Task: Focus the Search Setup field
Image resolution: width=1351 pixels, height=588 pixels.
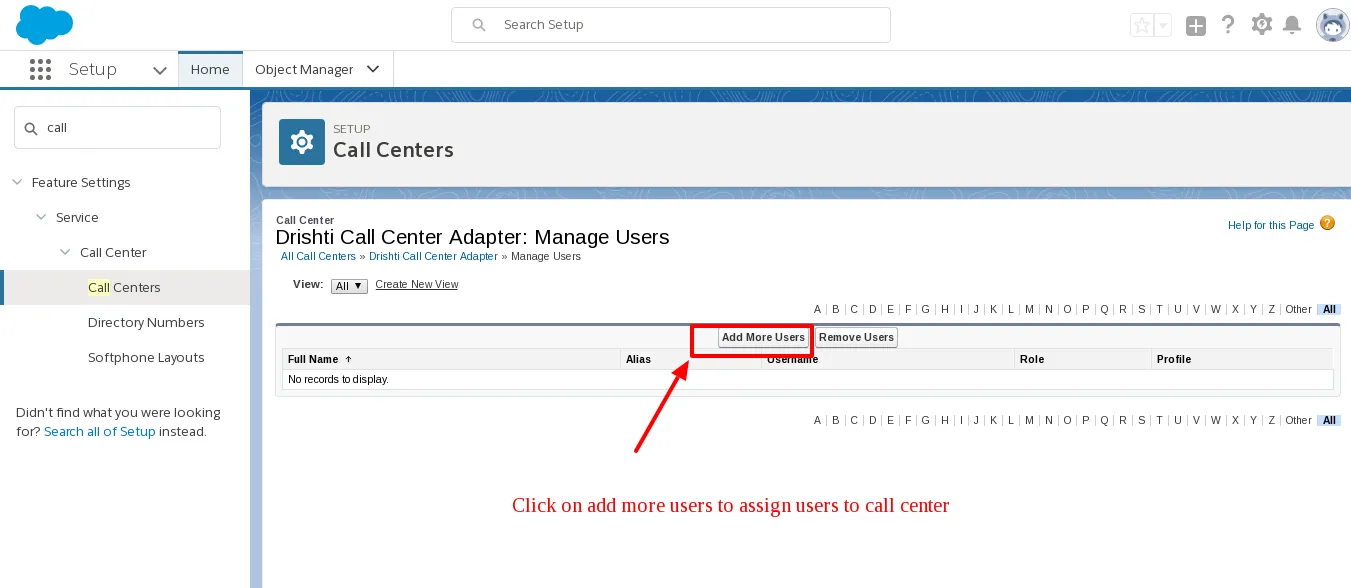Action: pos(671,25)
